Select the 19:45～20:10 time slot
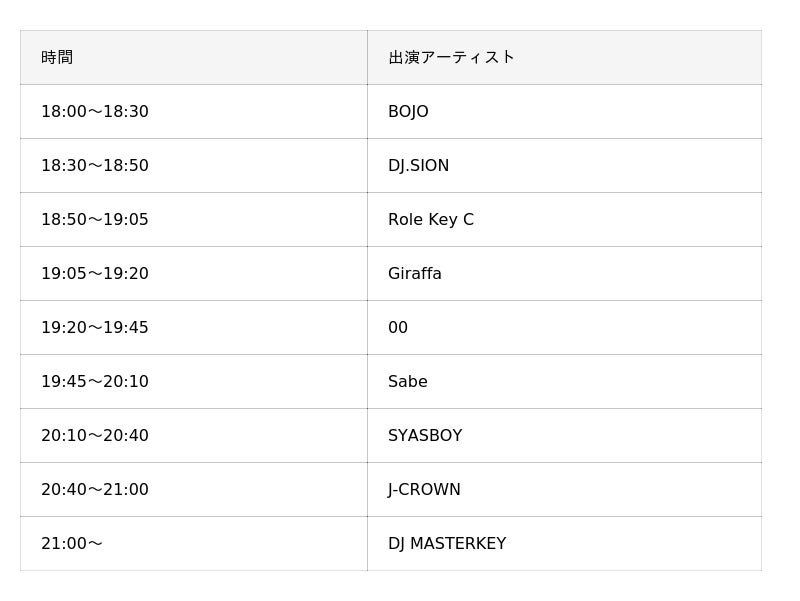 95,382
